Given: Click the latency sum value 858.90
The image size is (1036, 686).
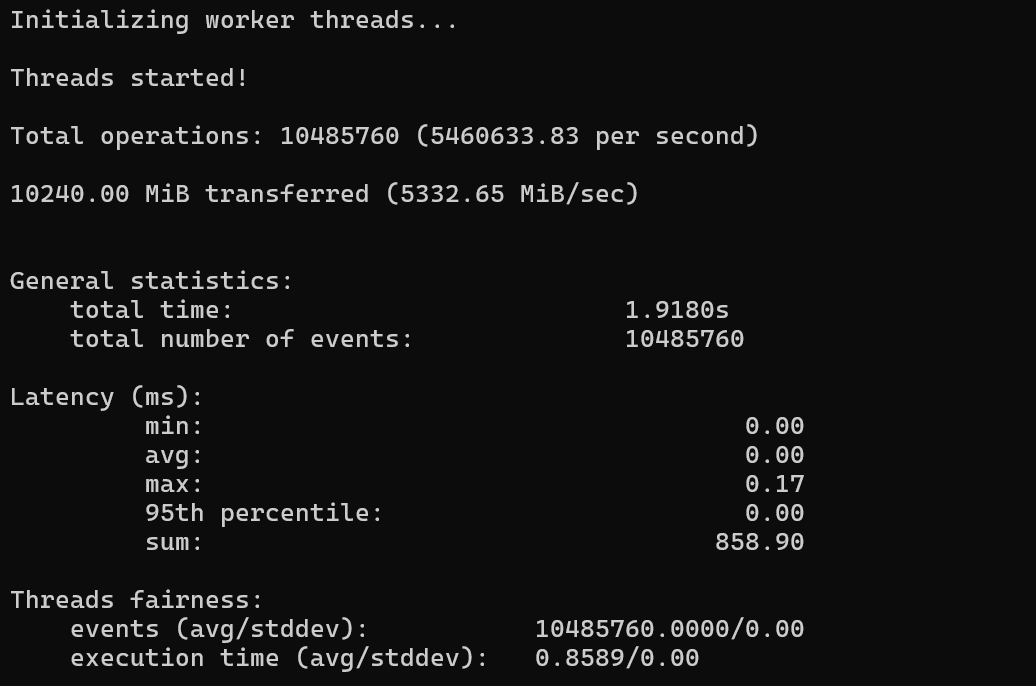Looking at the screenshot, I should coord(760,543).
